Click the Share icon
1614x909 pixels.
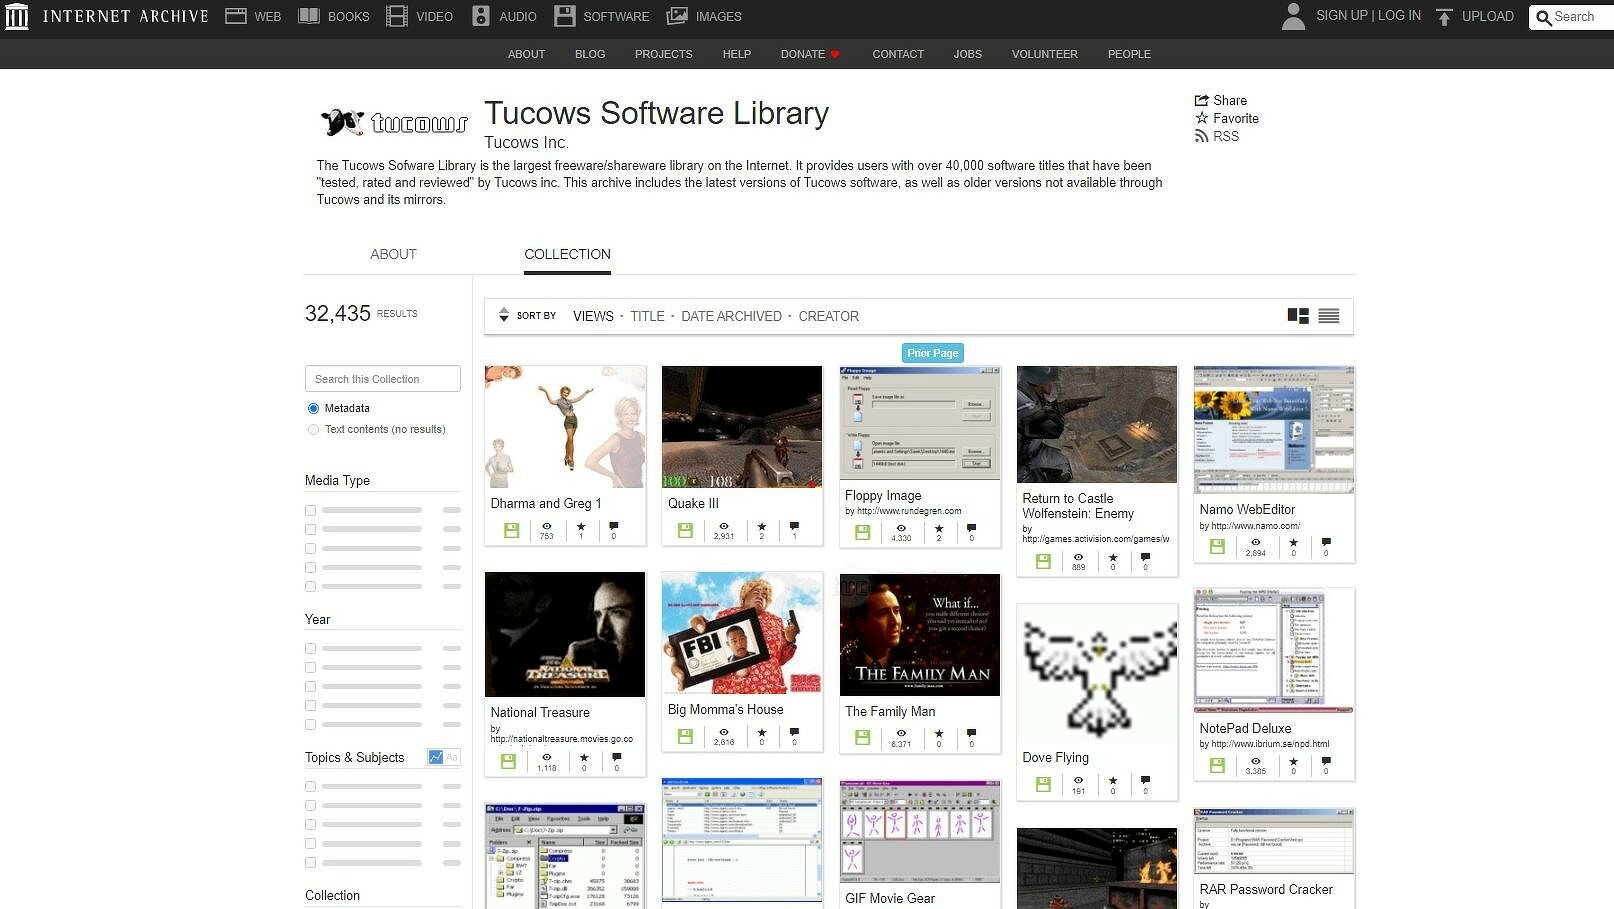click(1202, 100)
